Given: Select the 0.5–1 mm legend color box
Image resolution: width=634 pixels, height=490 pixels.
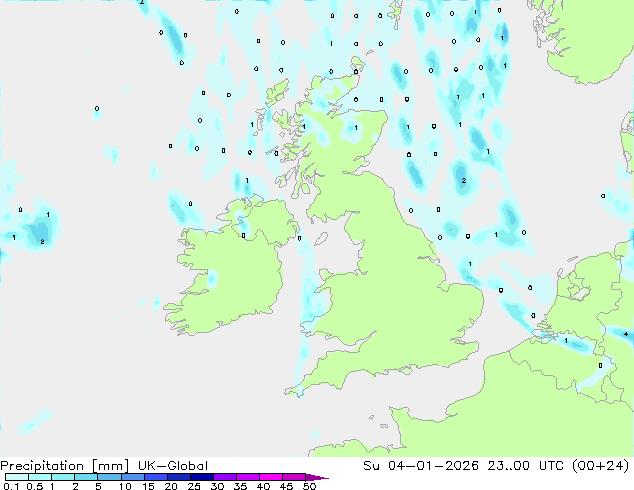Looking at the screenshot, I should [x=40, y=477].
